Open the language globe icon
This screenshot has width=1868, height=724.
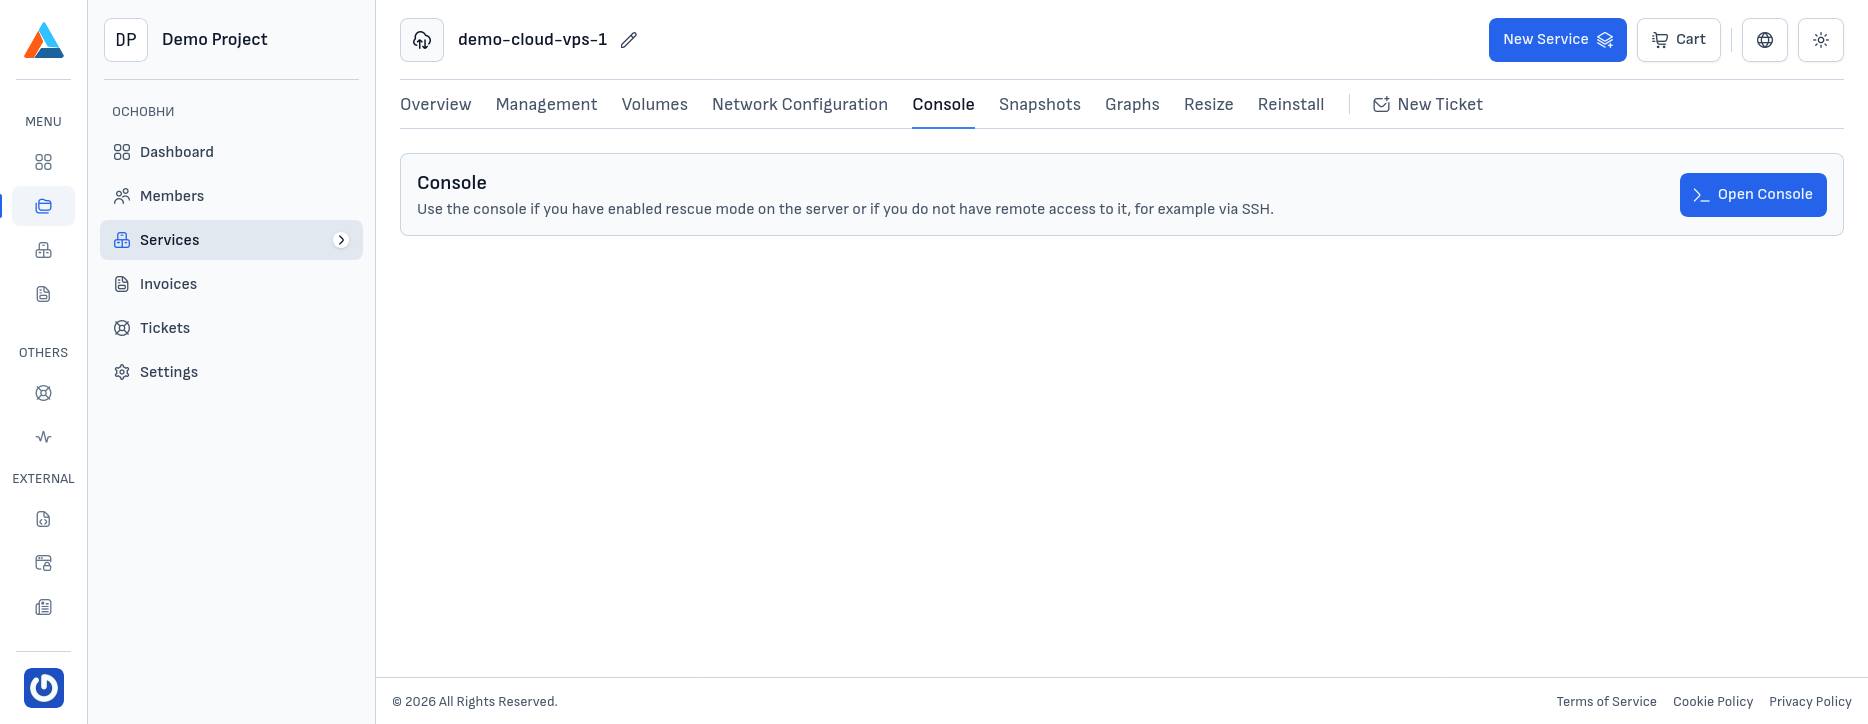click(x=1764, y=40)
